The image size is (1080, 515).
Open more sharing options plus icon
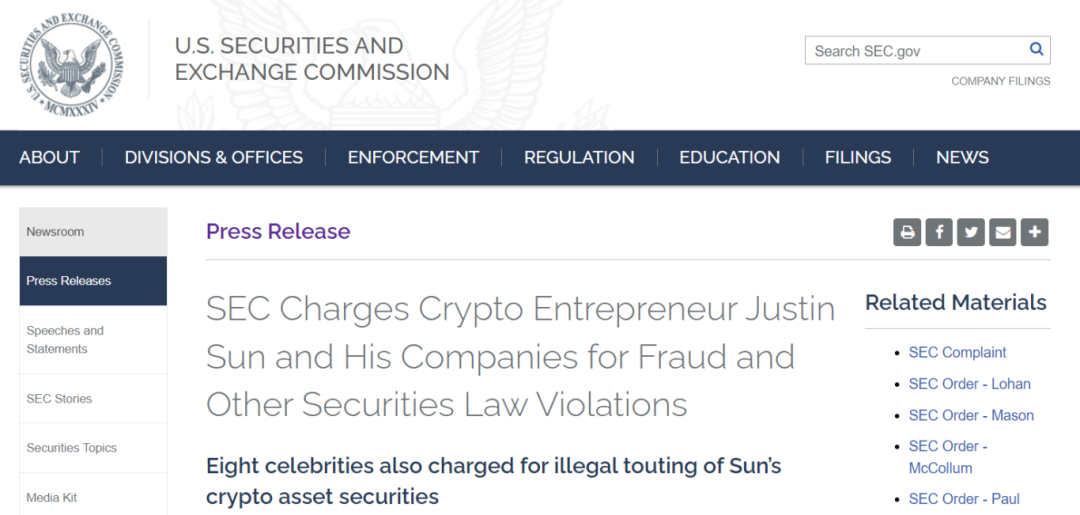coord(1035,232)
